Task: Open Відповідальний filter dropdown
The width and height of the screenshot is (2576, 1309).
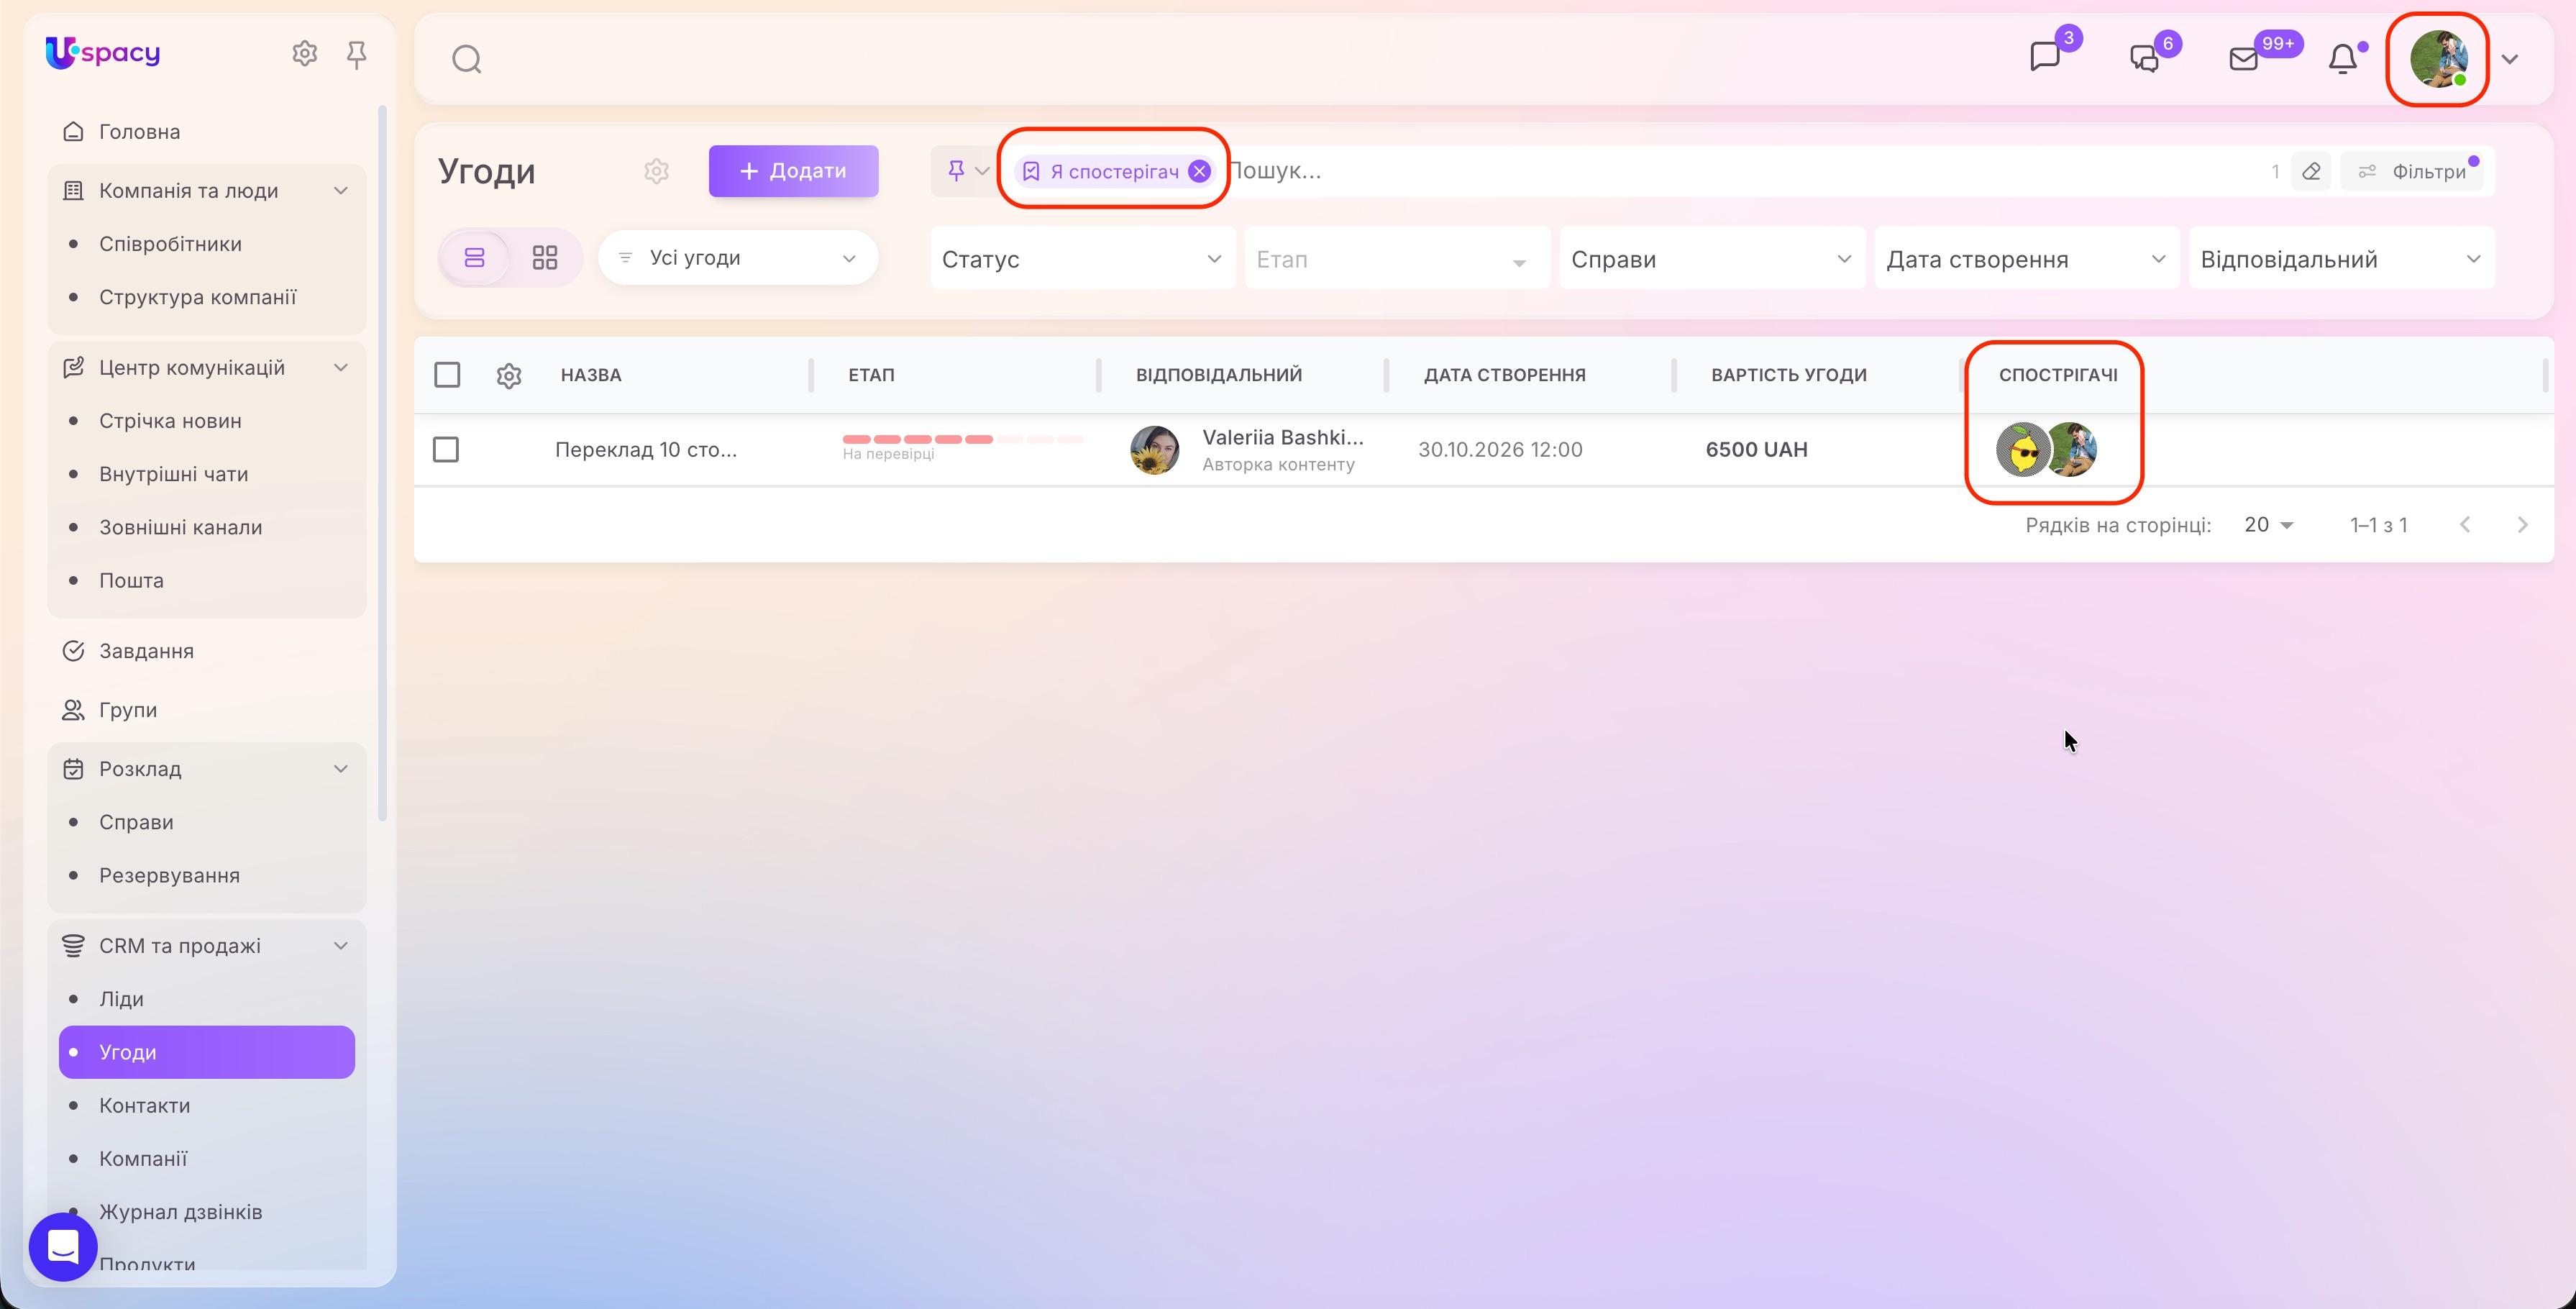Action: tap(2341, 259)
